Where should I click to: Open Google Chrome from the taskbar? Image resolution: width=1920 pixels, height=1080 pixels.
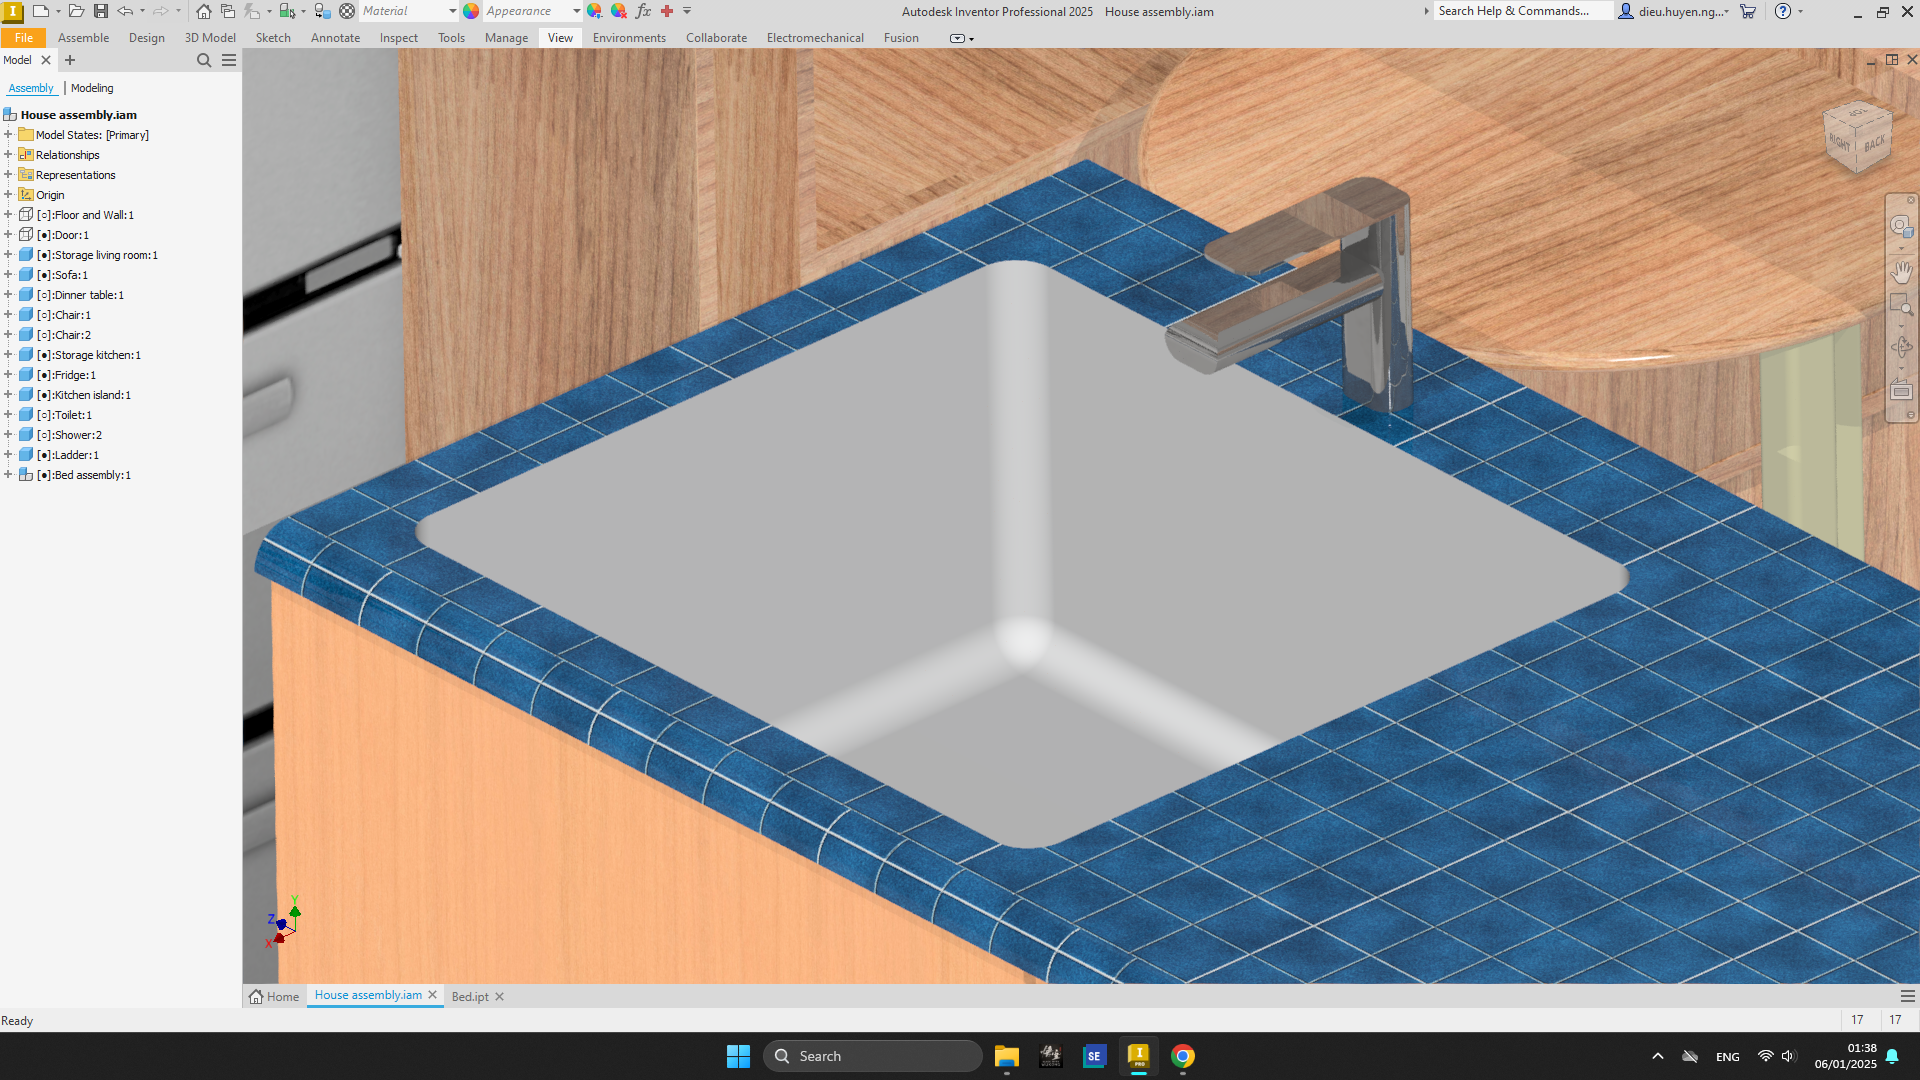click(x=1183, y=1056)
